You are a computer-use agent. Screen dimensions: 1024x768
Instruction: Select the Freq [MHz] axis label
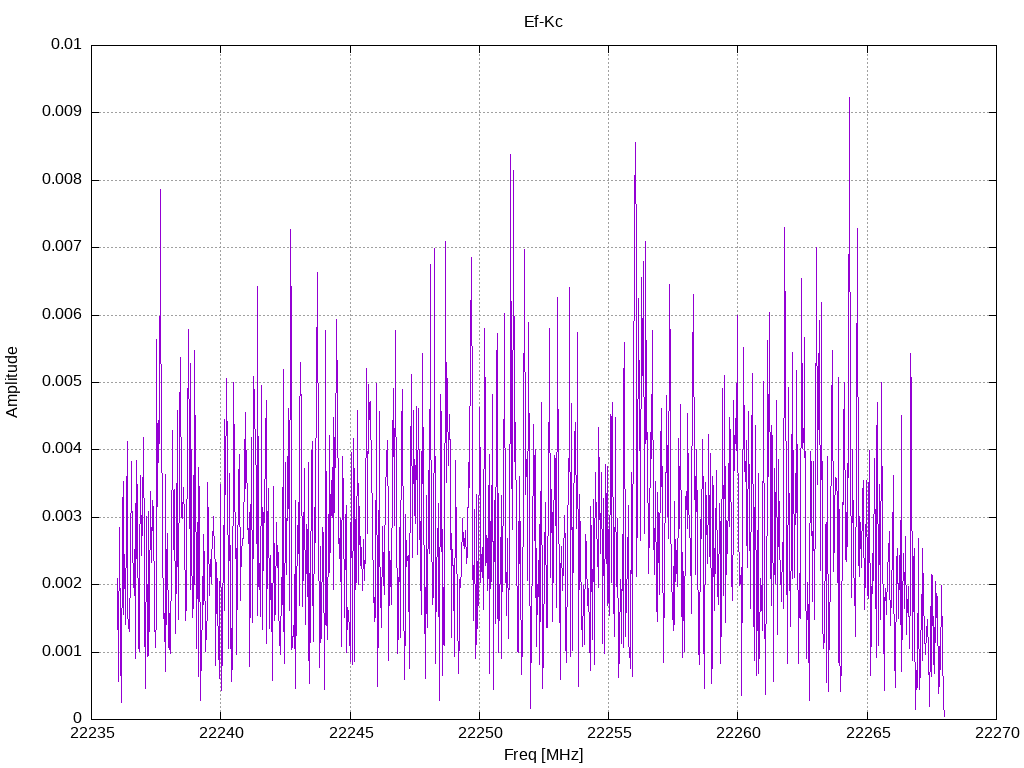543,755
